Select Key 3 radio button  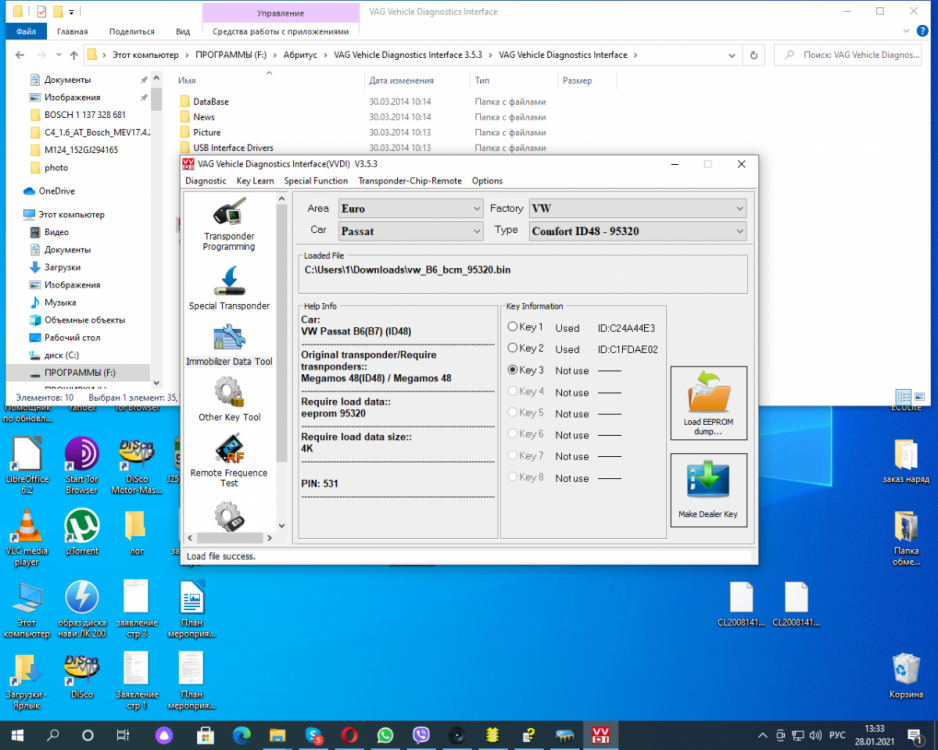click(513, 370)
